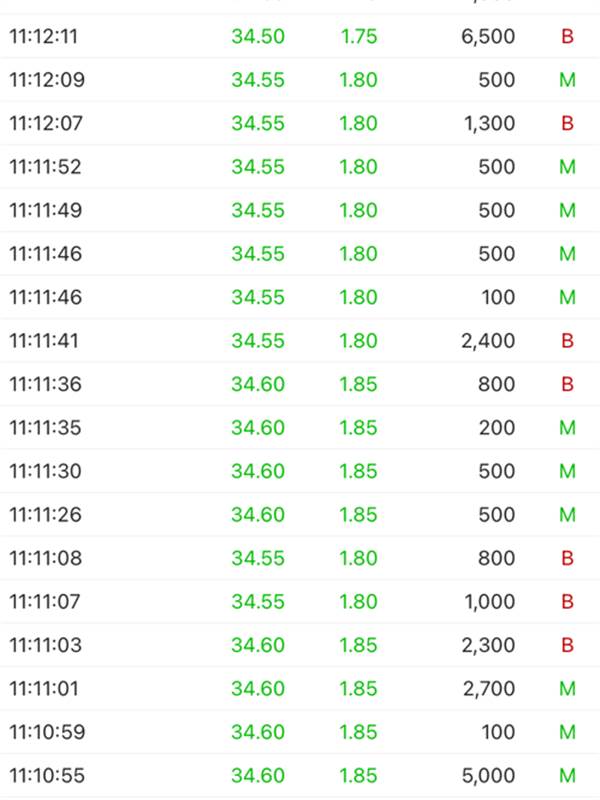Select the 1,300 volume trade

pyautogui.click(x=488, y=124)
